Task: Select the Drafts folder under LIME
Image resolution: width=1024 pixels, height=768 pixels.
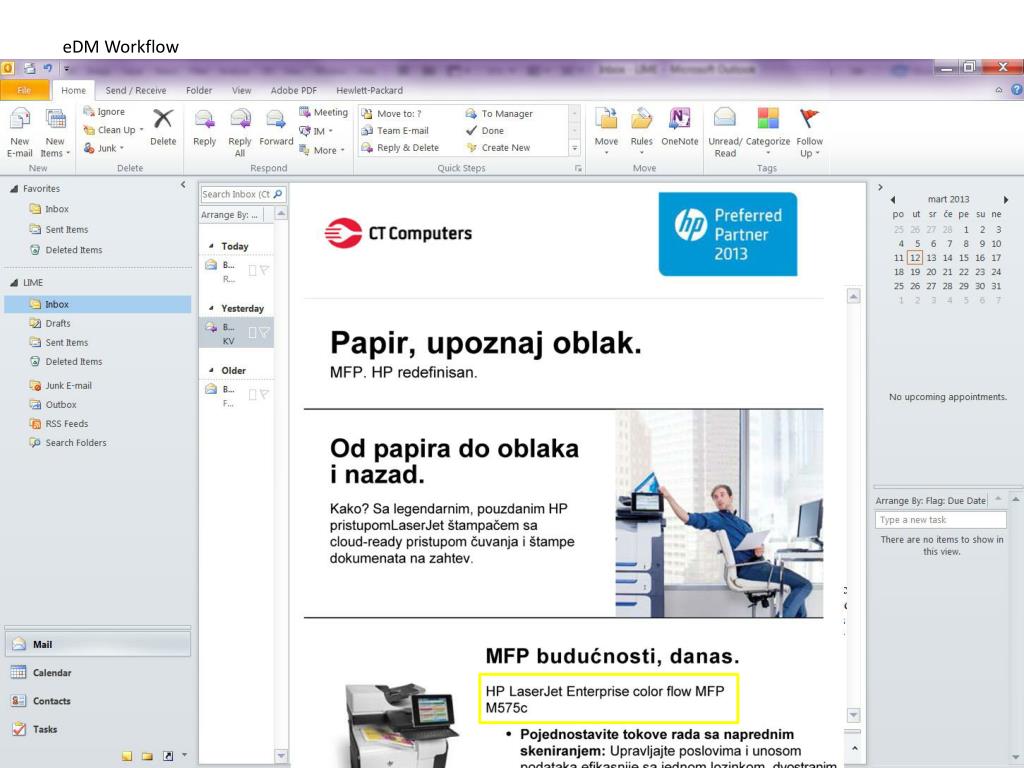Action: pyautogui.click(x=57, y=323)
